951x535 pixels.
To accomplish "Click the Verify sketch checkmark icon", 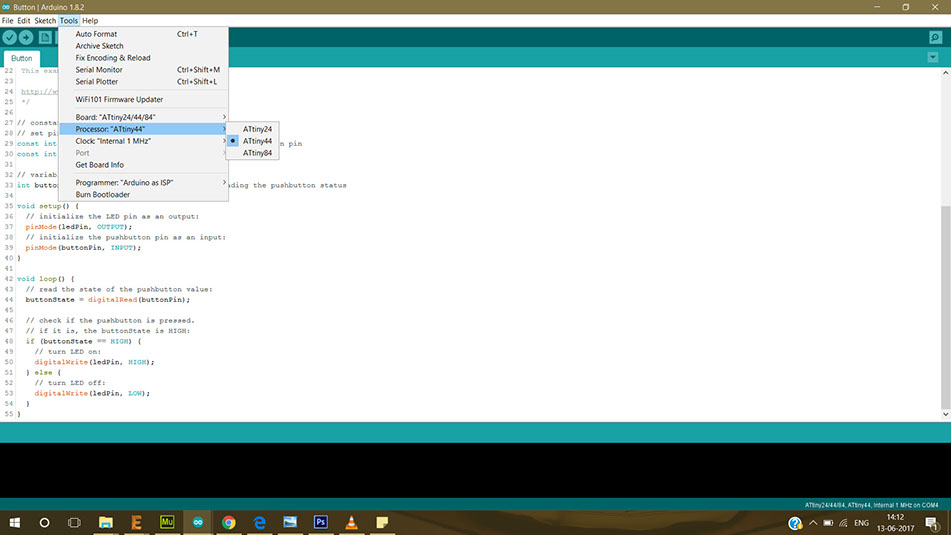I will coord(9,38).
